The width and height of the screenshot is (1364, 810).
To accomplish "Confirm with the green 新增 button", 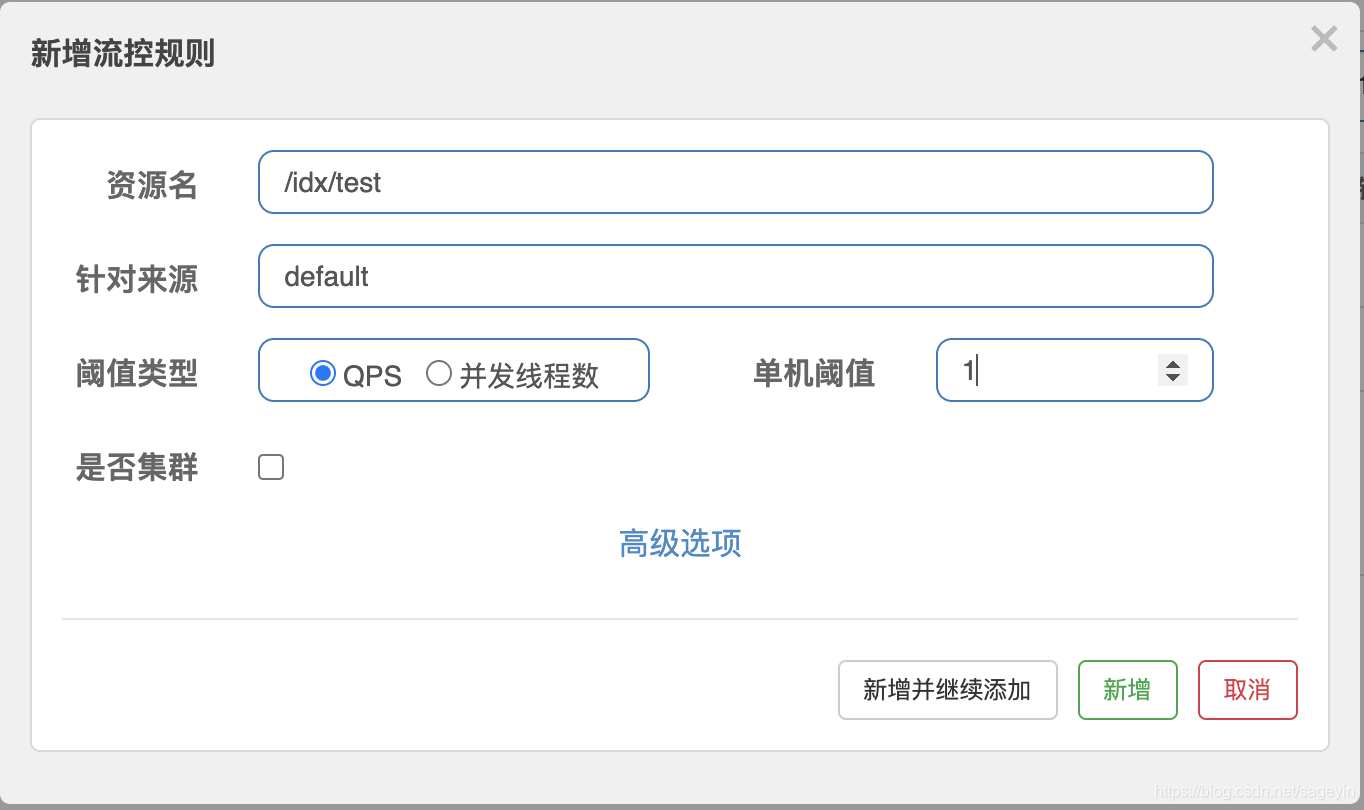I will tap(1127, 690).
